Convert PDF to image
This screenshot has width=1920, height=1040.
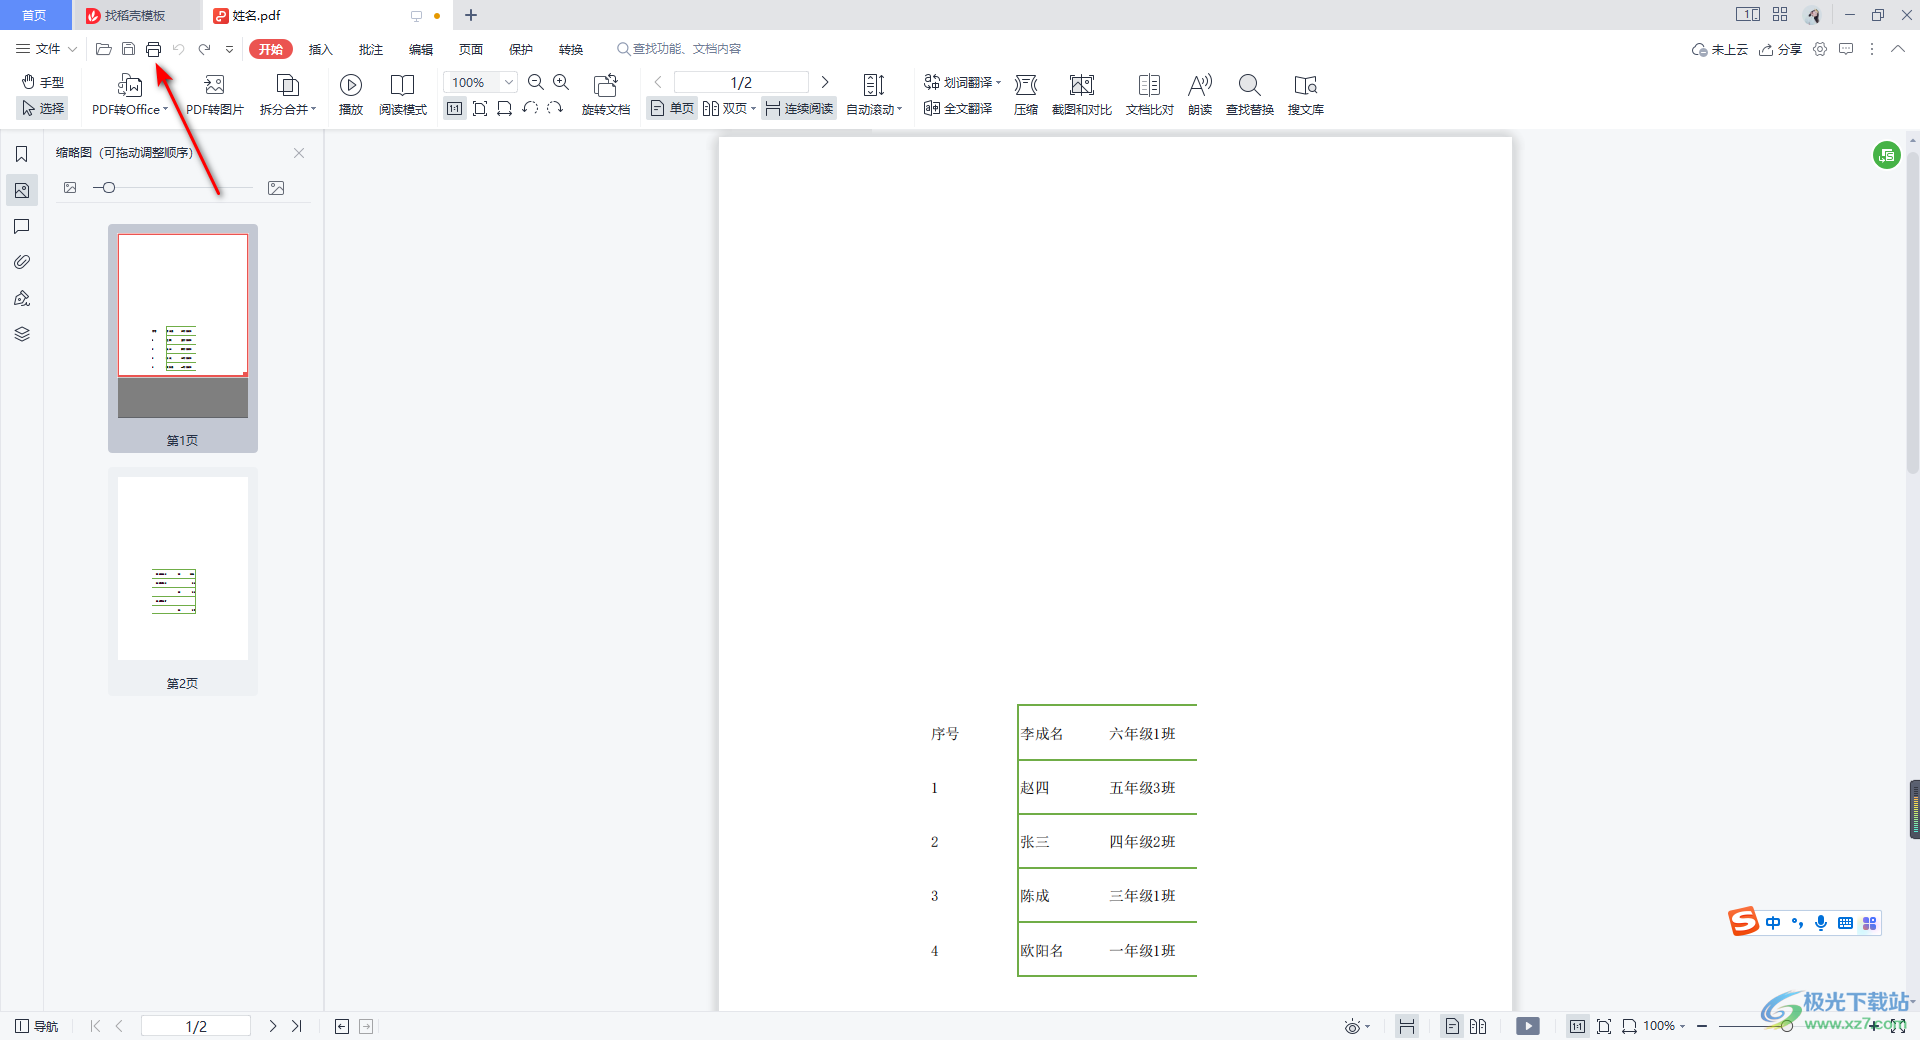coord(214,95)
